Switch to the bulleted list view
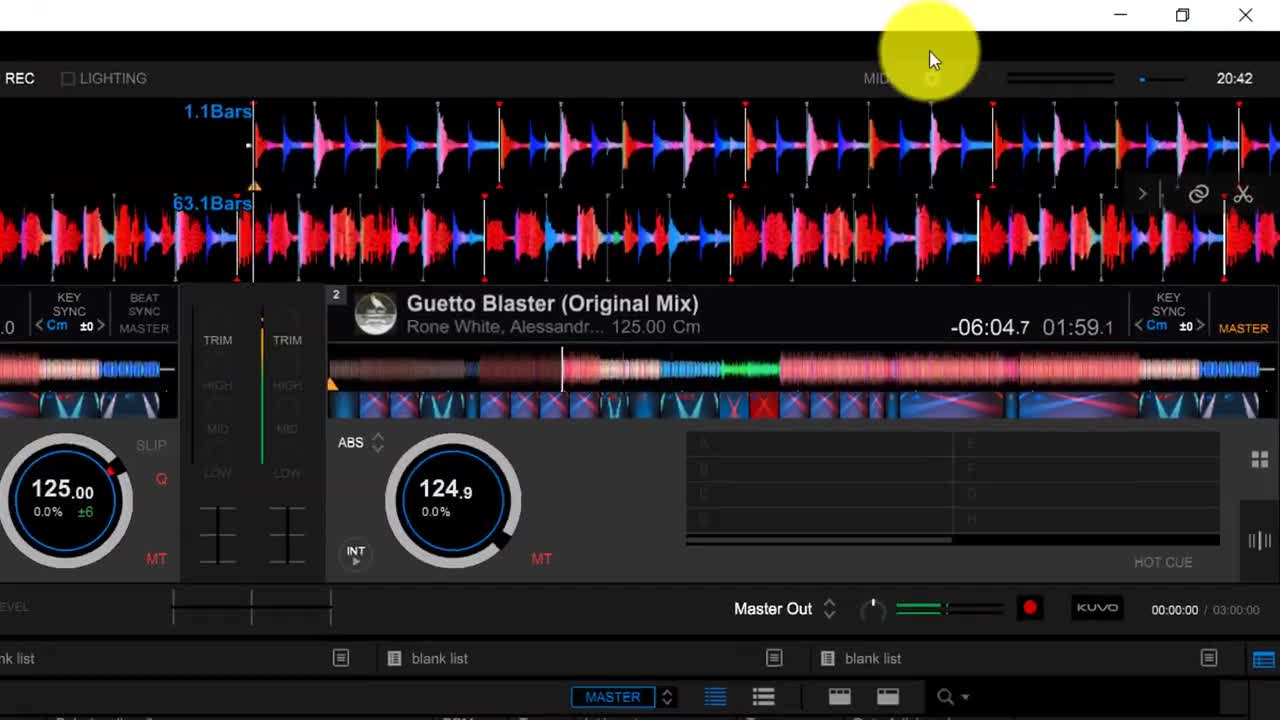Image resolution: width=1280 pixels, height=720 pixels. coord(763,697)
